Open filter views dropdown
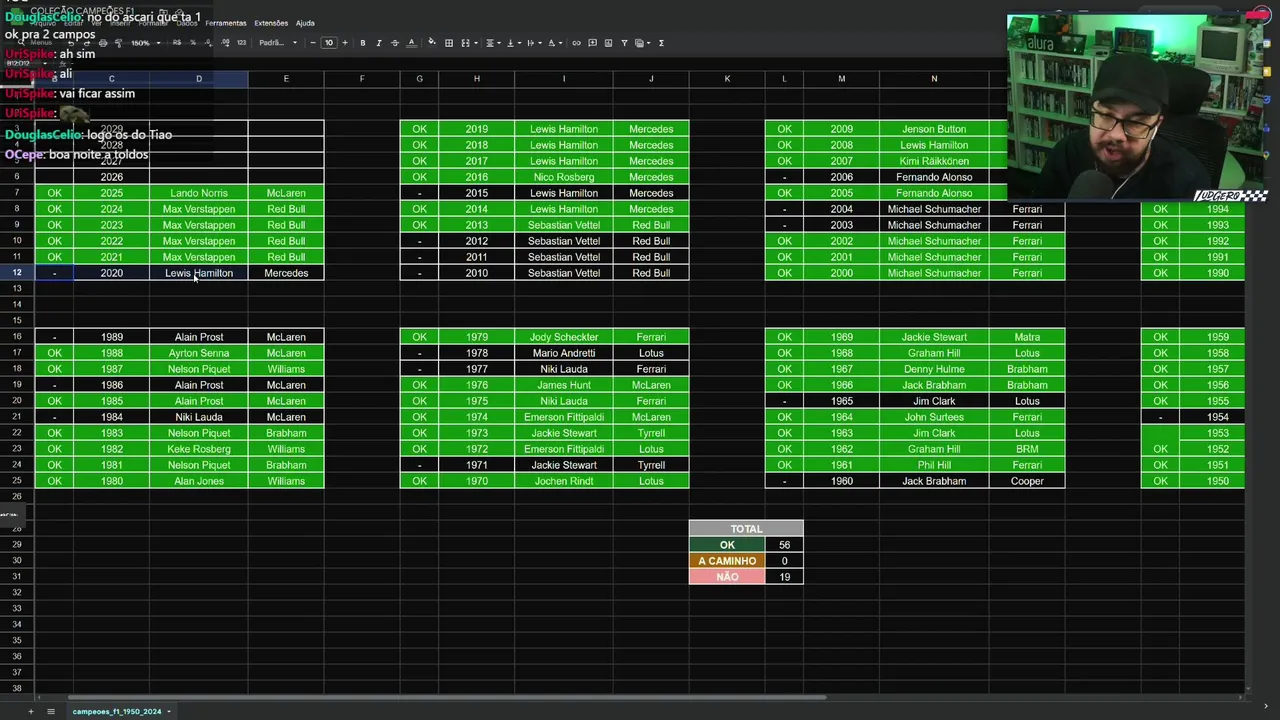This screenshot has height=720, width=1280. [643, 43]
